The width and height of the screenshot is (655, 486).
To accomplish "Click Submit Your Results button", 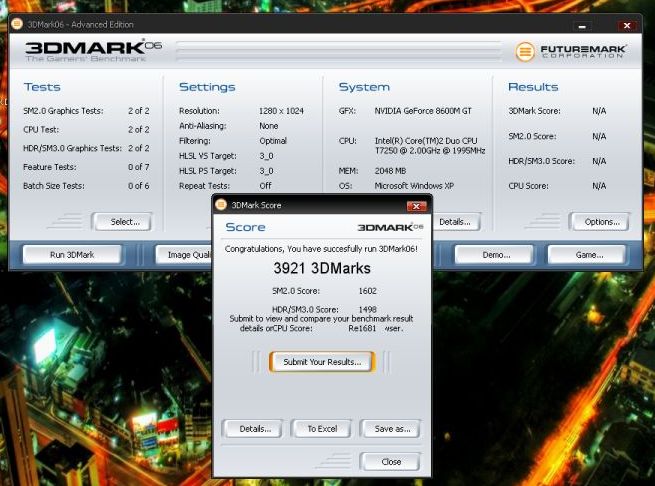I will 322,362.
